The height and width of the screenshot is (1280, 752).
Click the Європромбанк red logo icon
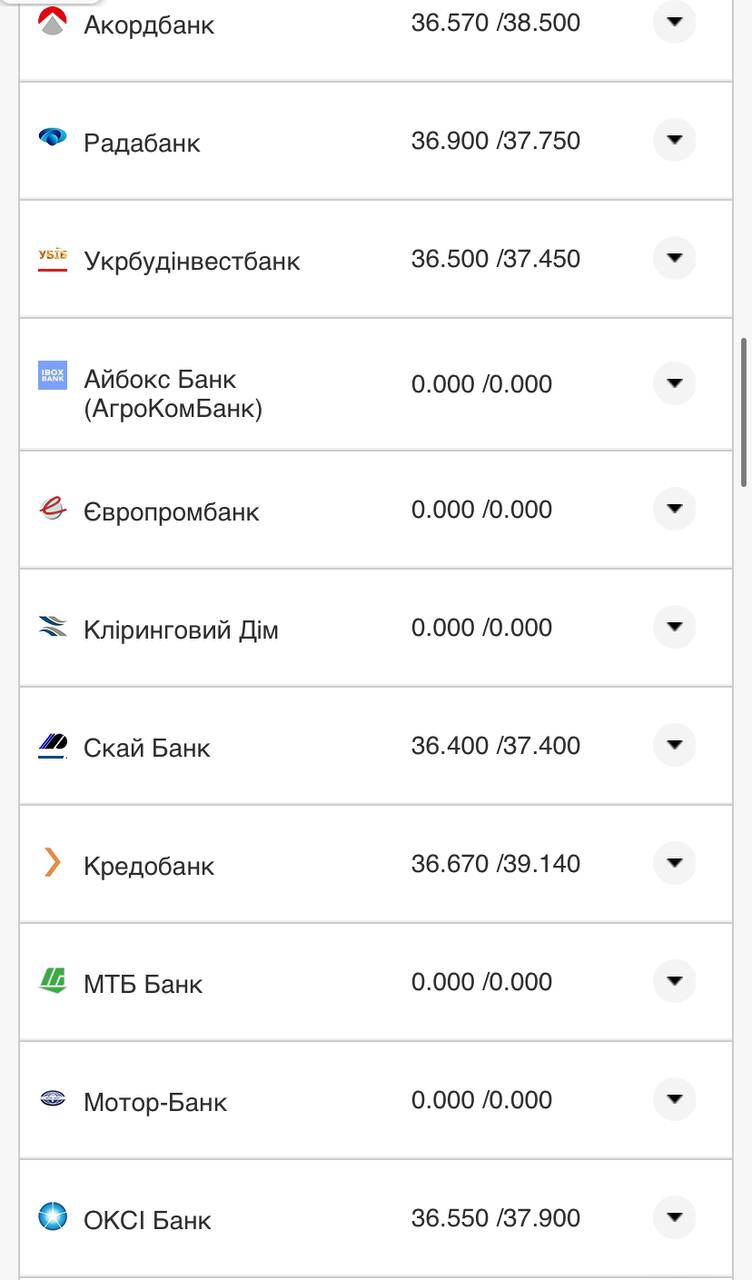click(x=52, y=509)
